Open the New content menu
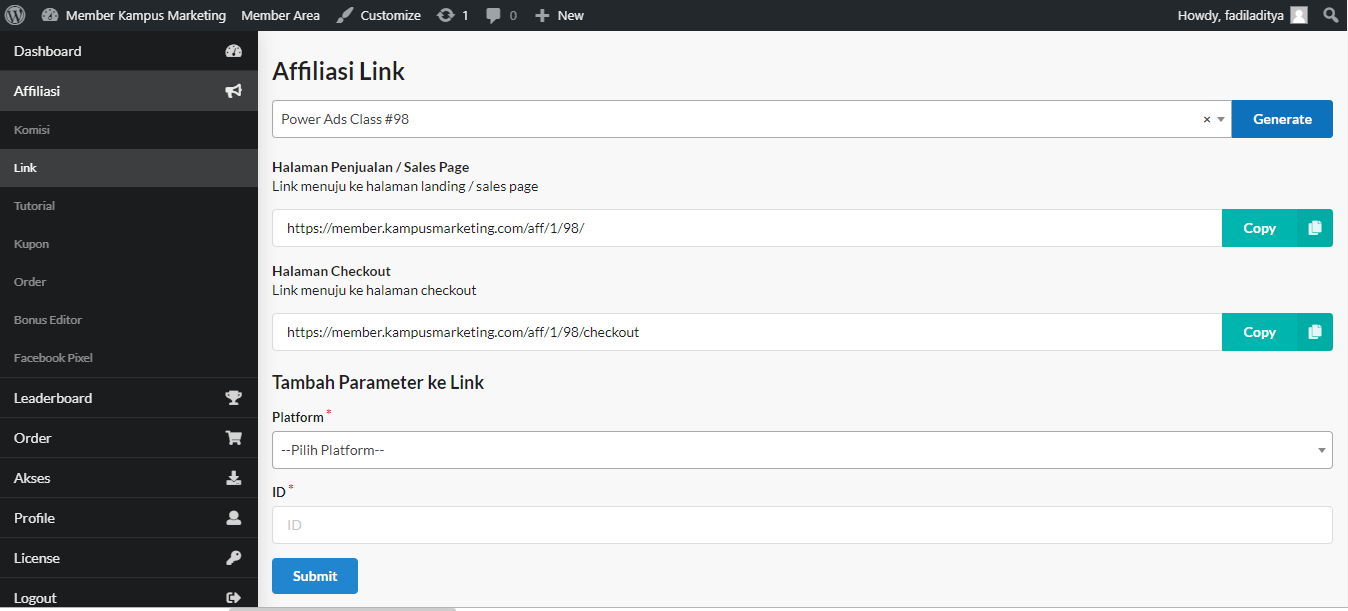The width and height of the screenshot is (1348, 611). (560, 15)
